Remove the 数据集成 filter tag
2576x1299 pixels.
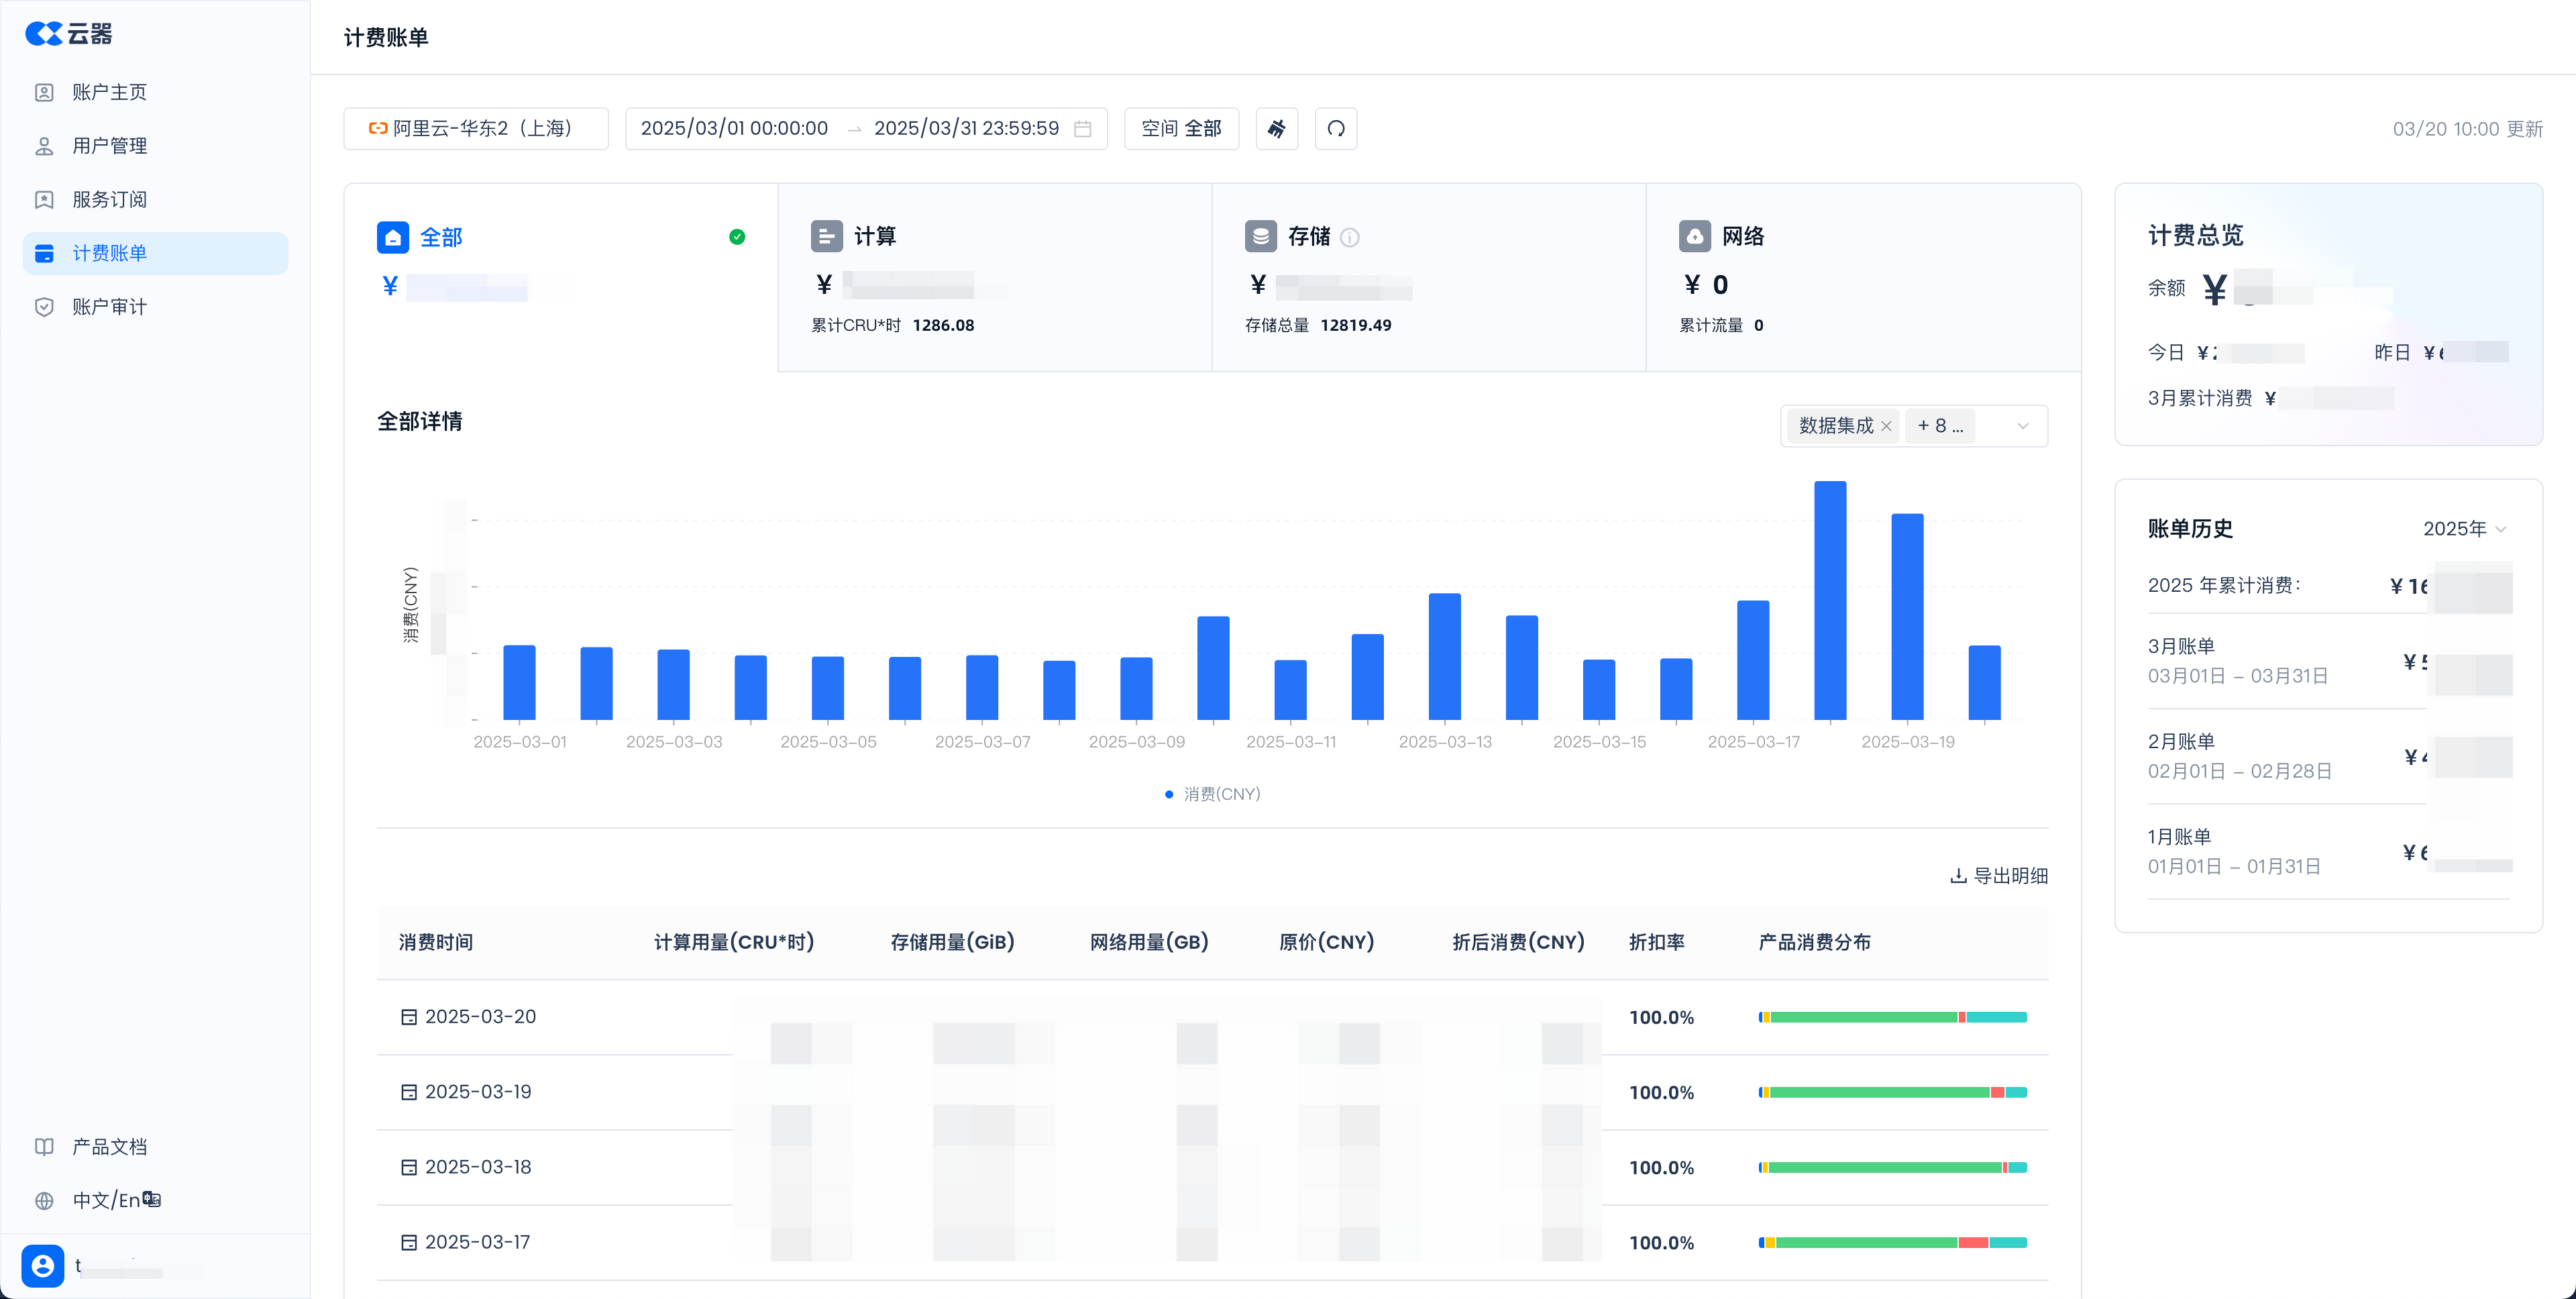(1886, 426)
